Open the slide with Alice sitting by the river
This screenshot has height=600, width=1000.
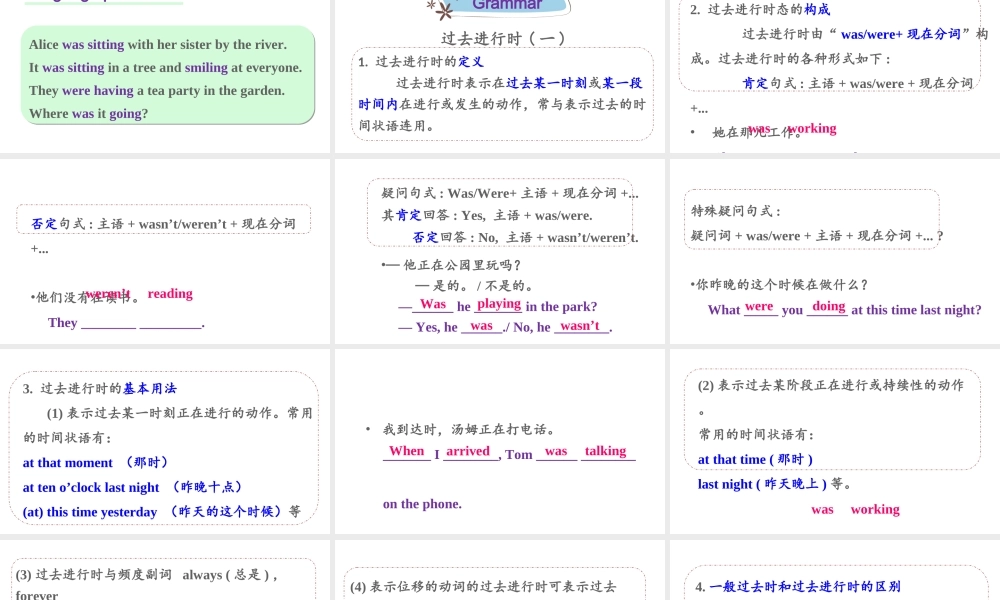(165, 77)
